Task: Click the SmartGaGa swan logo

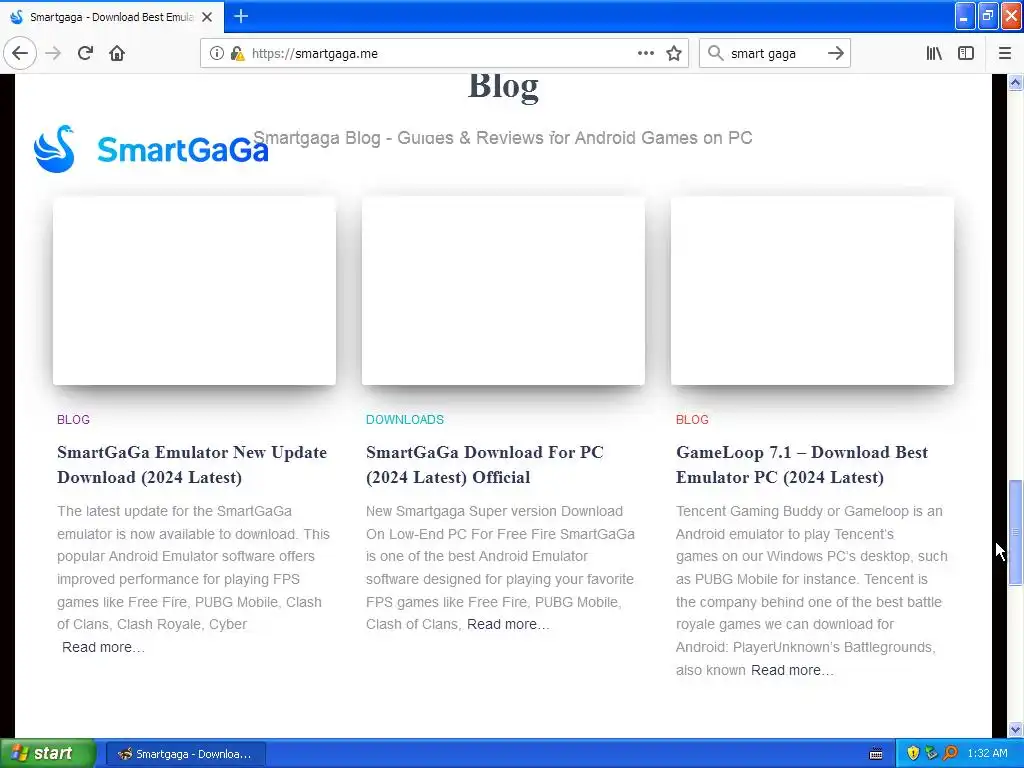Action: click(151, 149)
